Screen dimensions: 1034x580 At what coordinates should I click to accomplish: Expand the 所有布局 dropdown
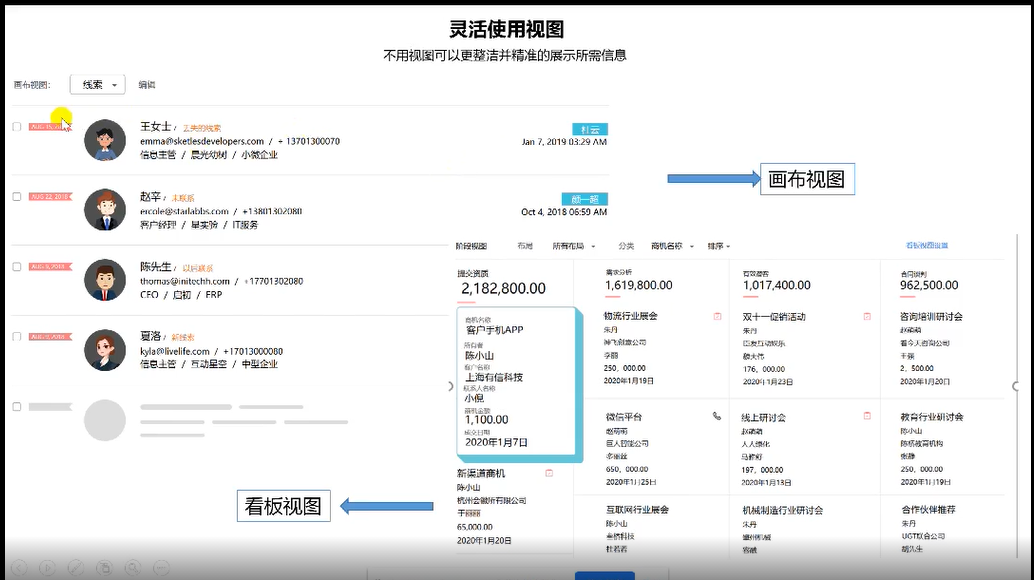(x=574, y=246)
